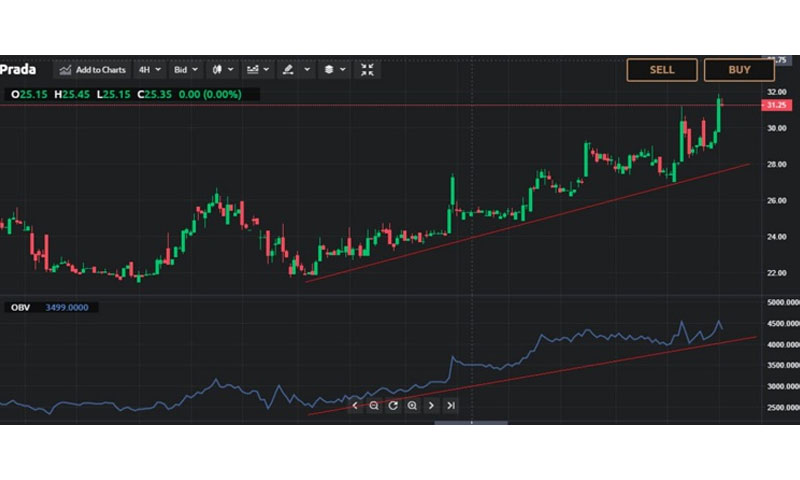This screenshot has width=800, height=480.
Task: Open the layers stack icon
Action: tap(329, 70)
